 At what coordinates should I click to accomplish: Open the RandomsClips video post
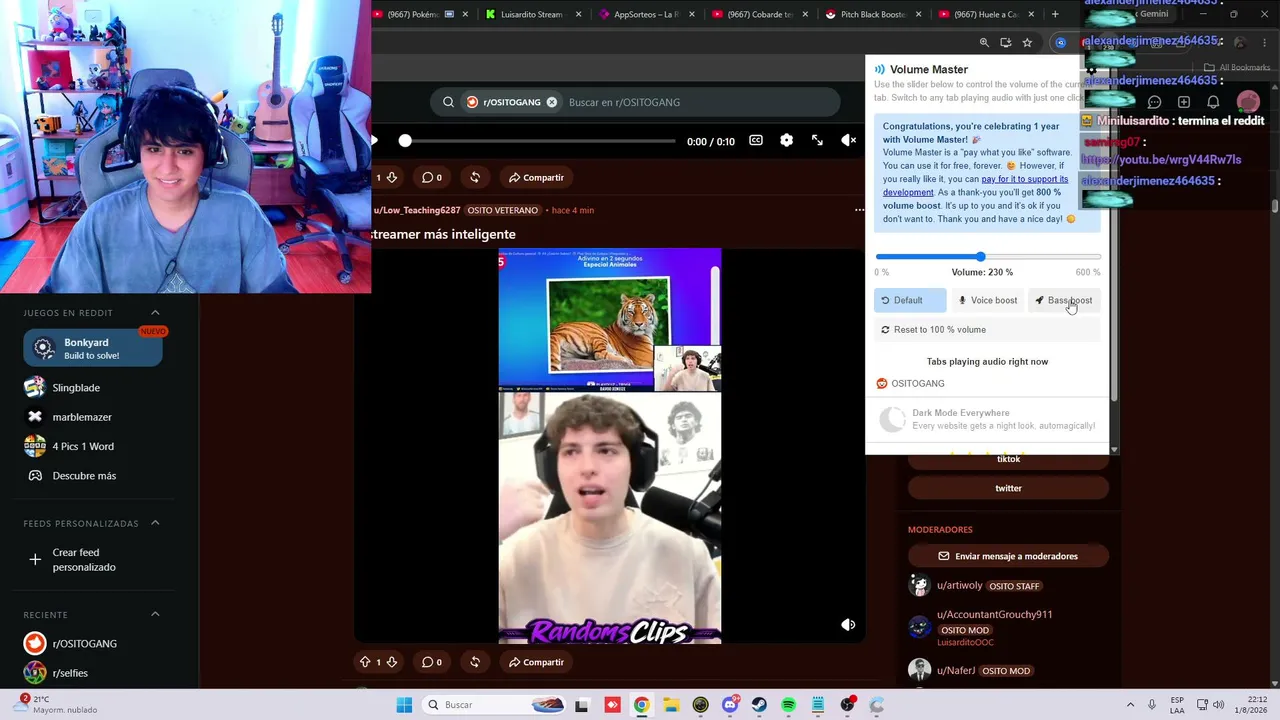[610, 446]
